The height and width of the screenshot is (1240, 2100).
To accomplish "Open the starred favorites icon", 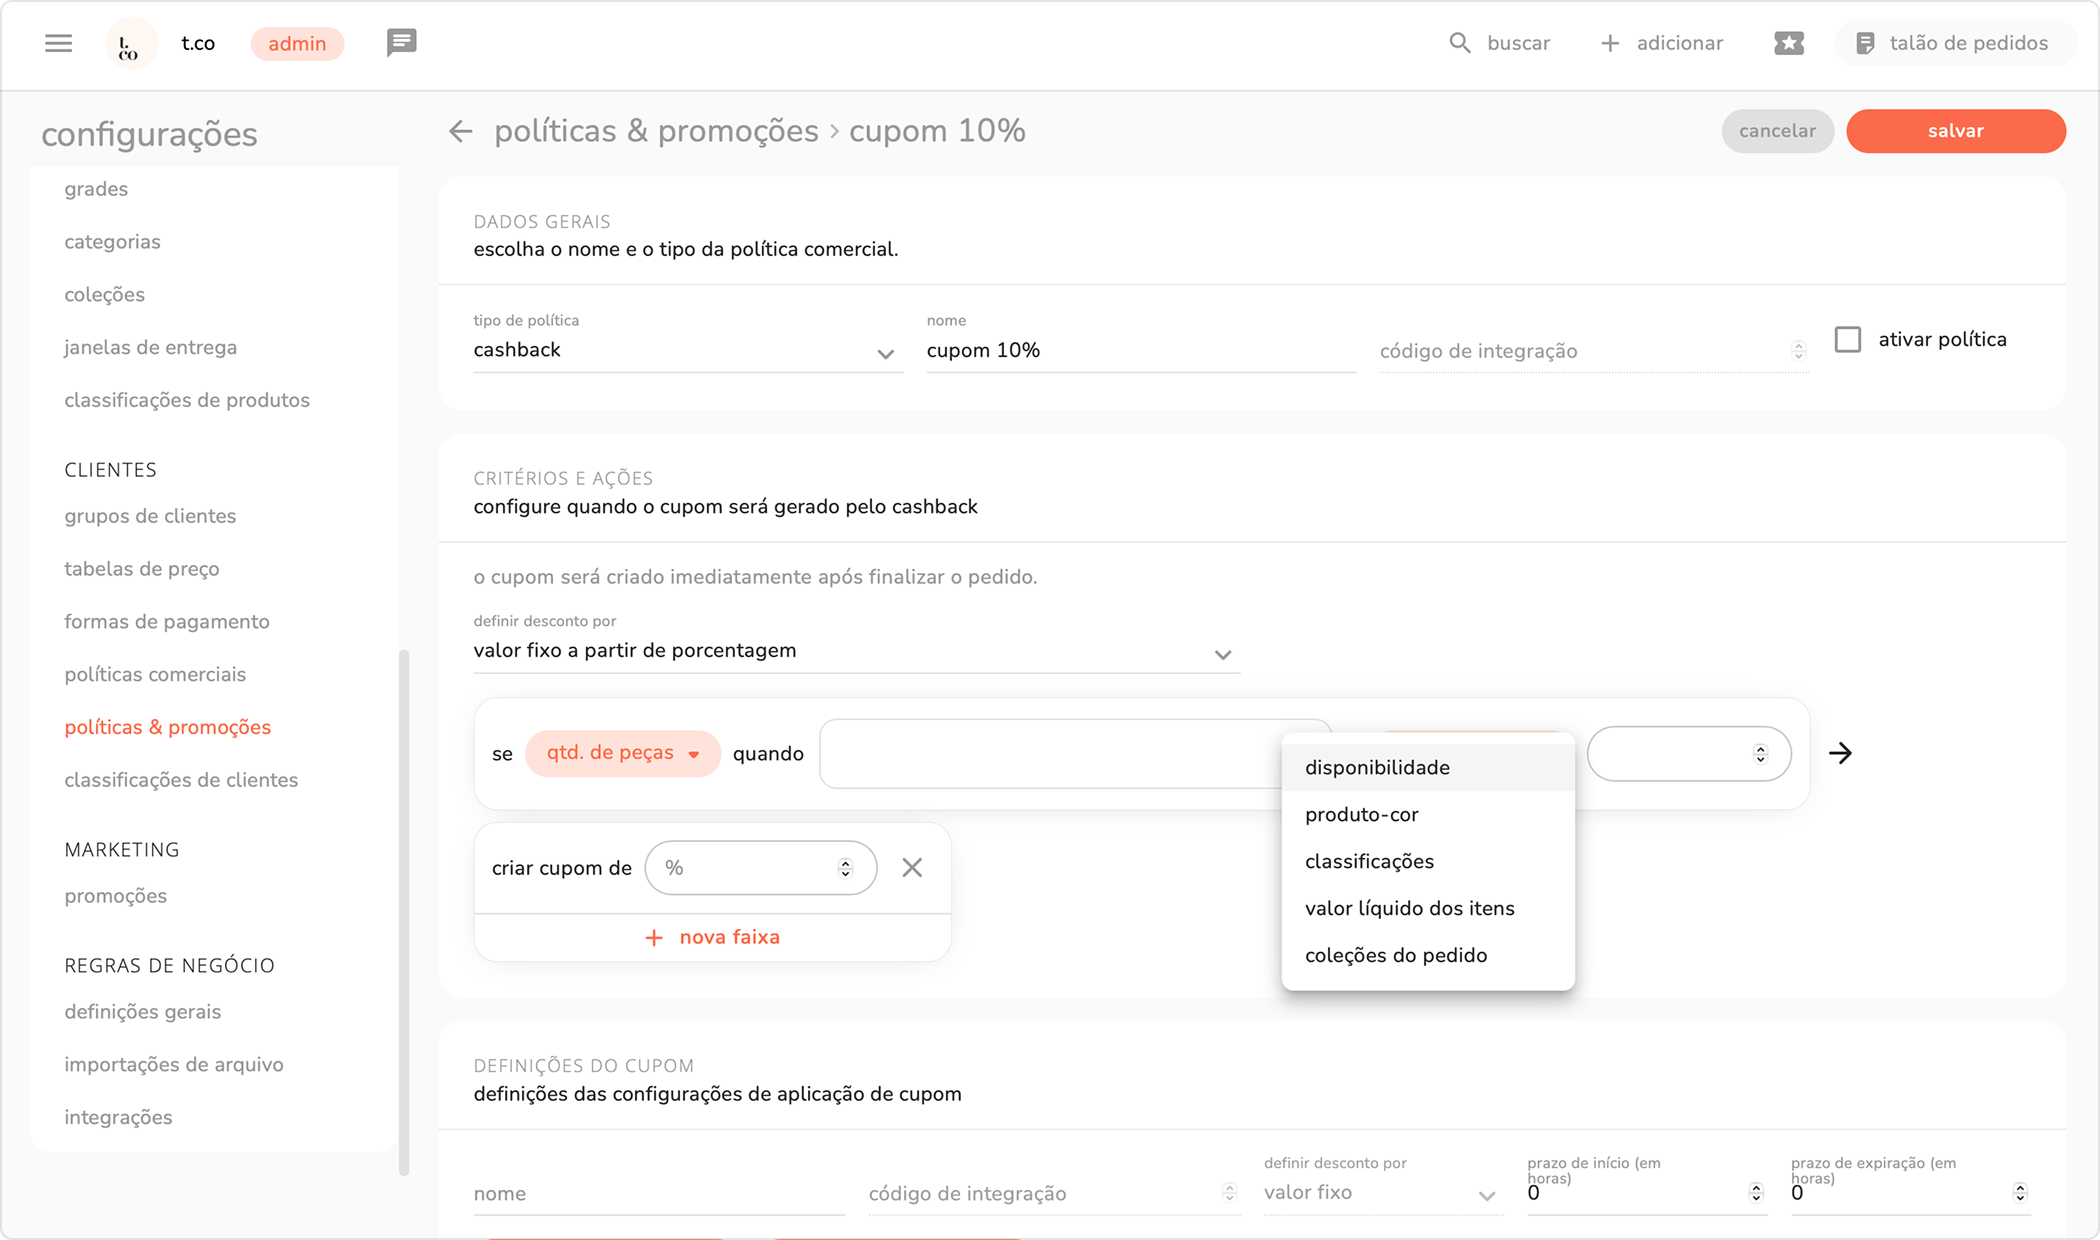I will 1789,43.
